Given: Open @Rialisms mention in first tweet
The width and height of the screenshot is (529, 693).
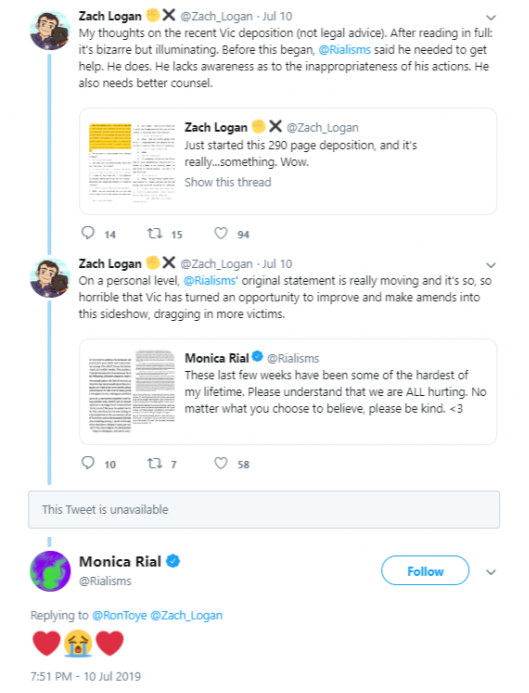Looking at the screenshot, I should click(x=345, y=50).
